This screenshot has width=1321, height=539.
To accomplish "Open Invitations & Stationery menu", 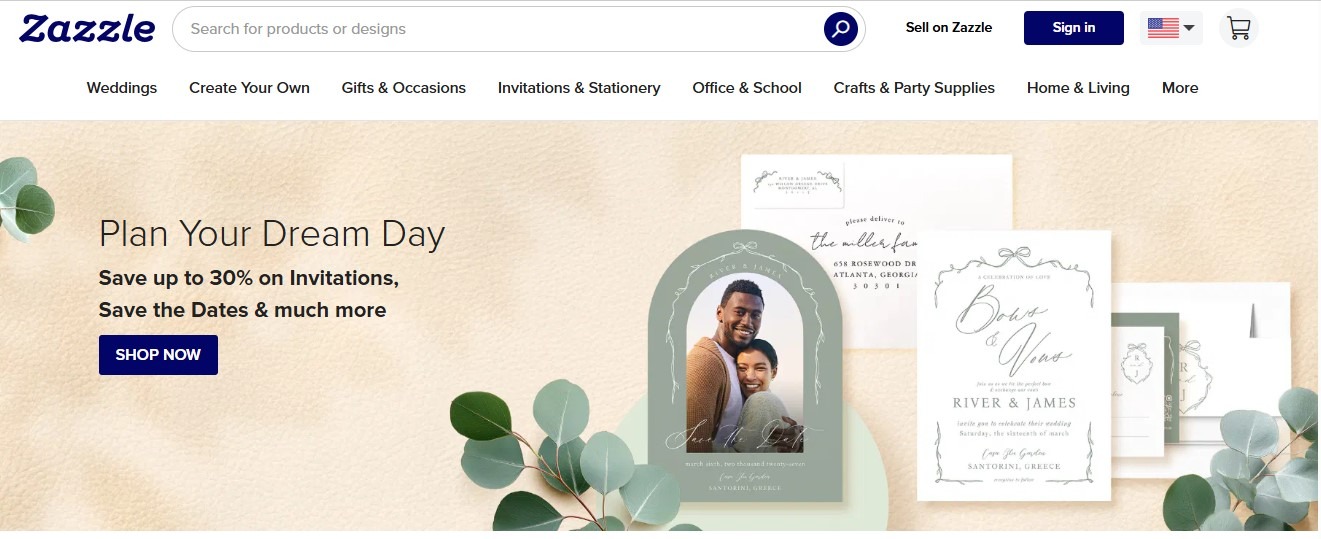I will tap(579, 88).
